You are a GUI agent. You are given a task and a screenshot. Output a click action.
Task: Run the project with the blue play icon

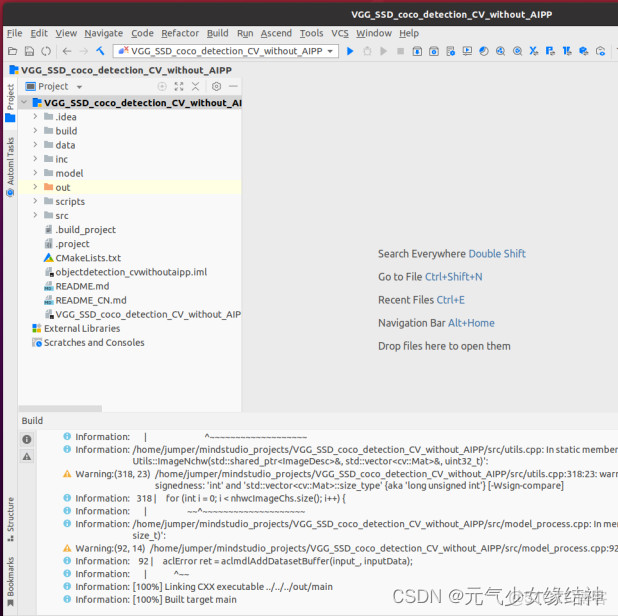click(x=350, y=51)
